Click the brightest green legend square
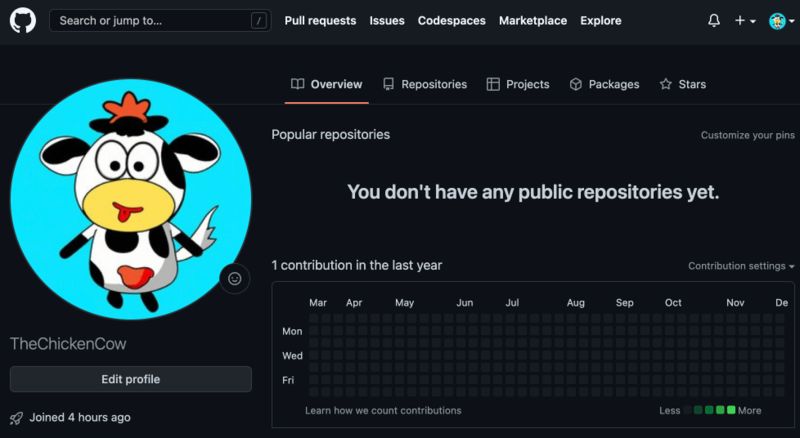Image resolution: width=800 pixels, height=438 pixels. [x=731, y=410]
